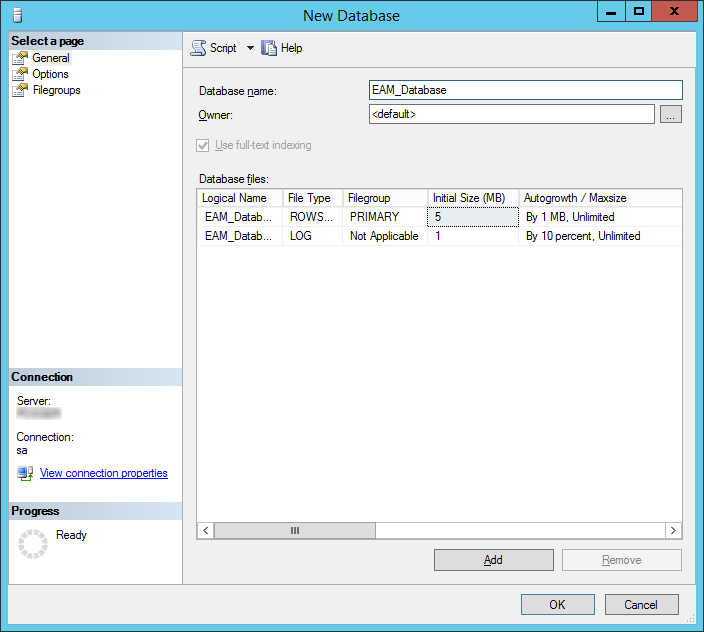The height and width of the screenshot is (632, 704).
Task: Cancel the New Database dialog
Action: click(x=641, y=604)
